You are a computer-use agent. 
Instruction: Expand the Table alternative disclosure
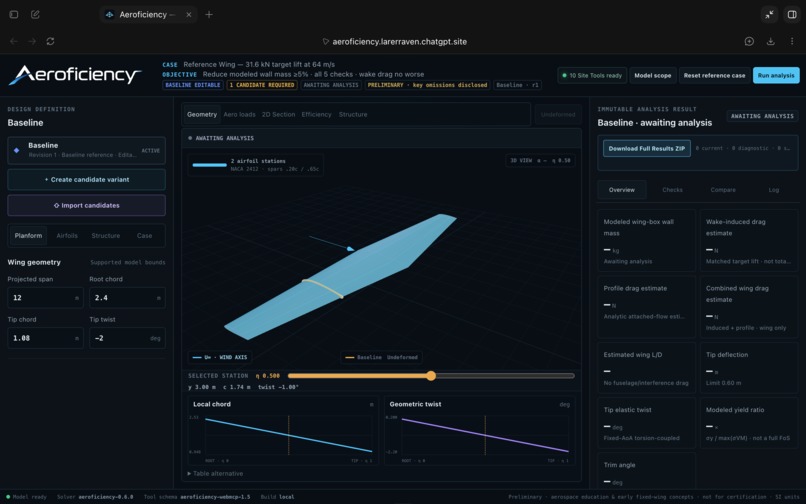pyautogui.click(x=215, y=473)
